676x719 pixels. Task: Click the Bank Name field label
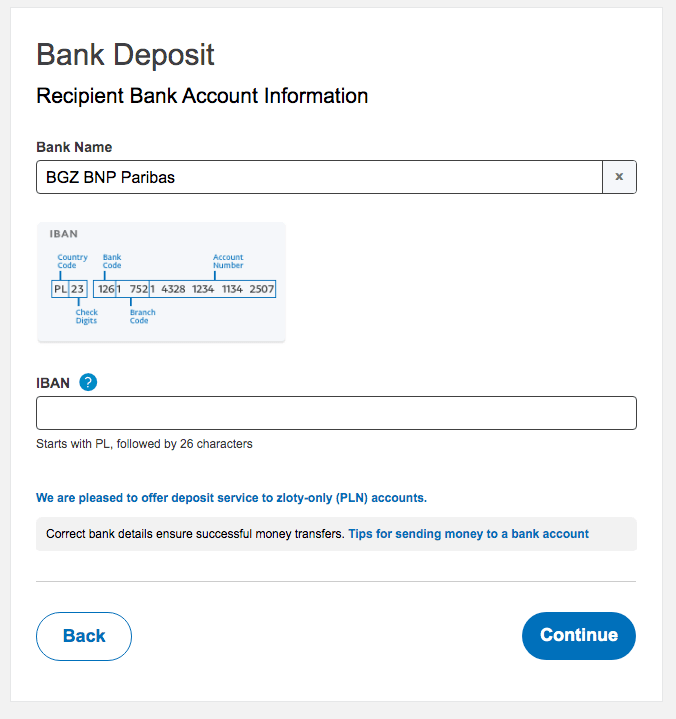pos(74,147)
